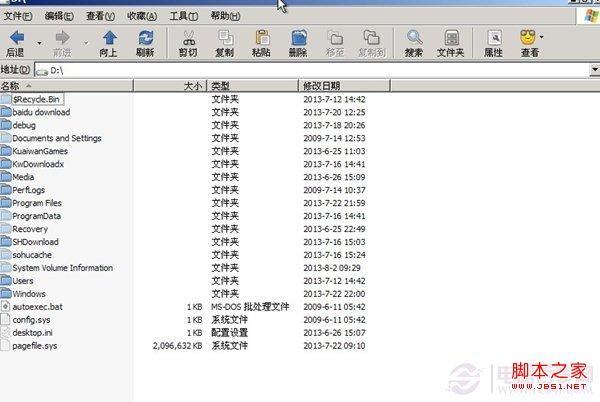Viewport: 600px width, 402px height.
Task: Select the KwDownloadx folder
Action: [x=38, y=164]
